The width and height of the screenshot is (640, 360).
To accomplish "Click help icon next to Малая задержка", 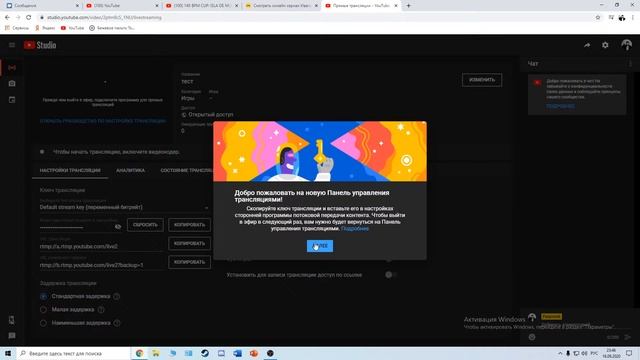I will [x=101, y=310].
